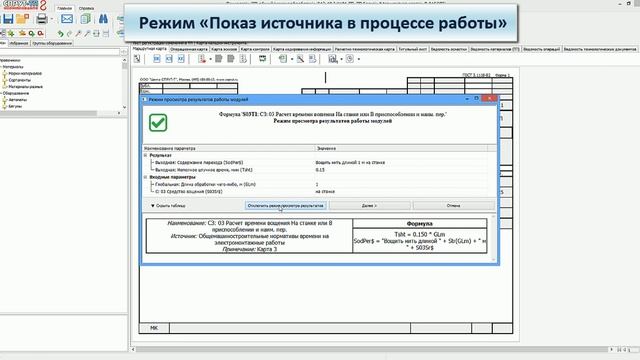Collapse the Оборудование tree node

click(1, 93)
